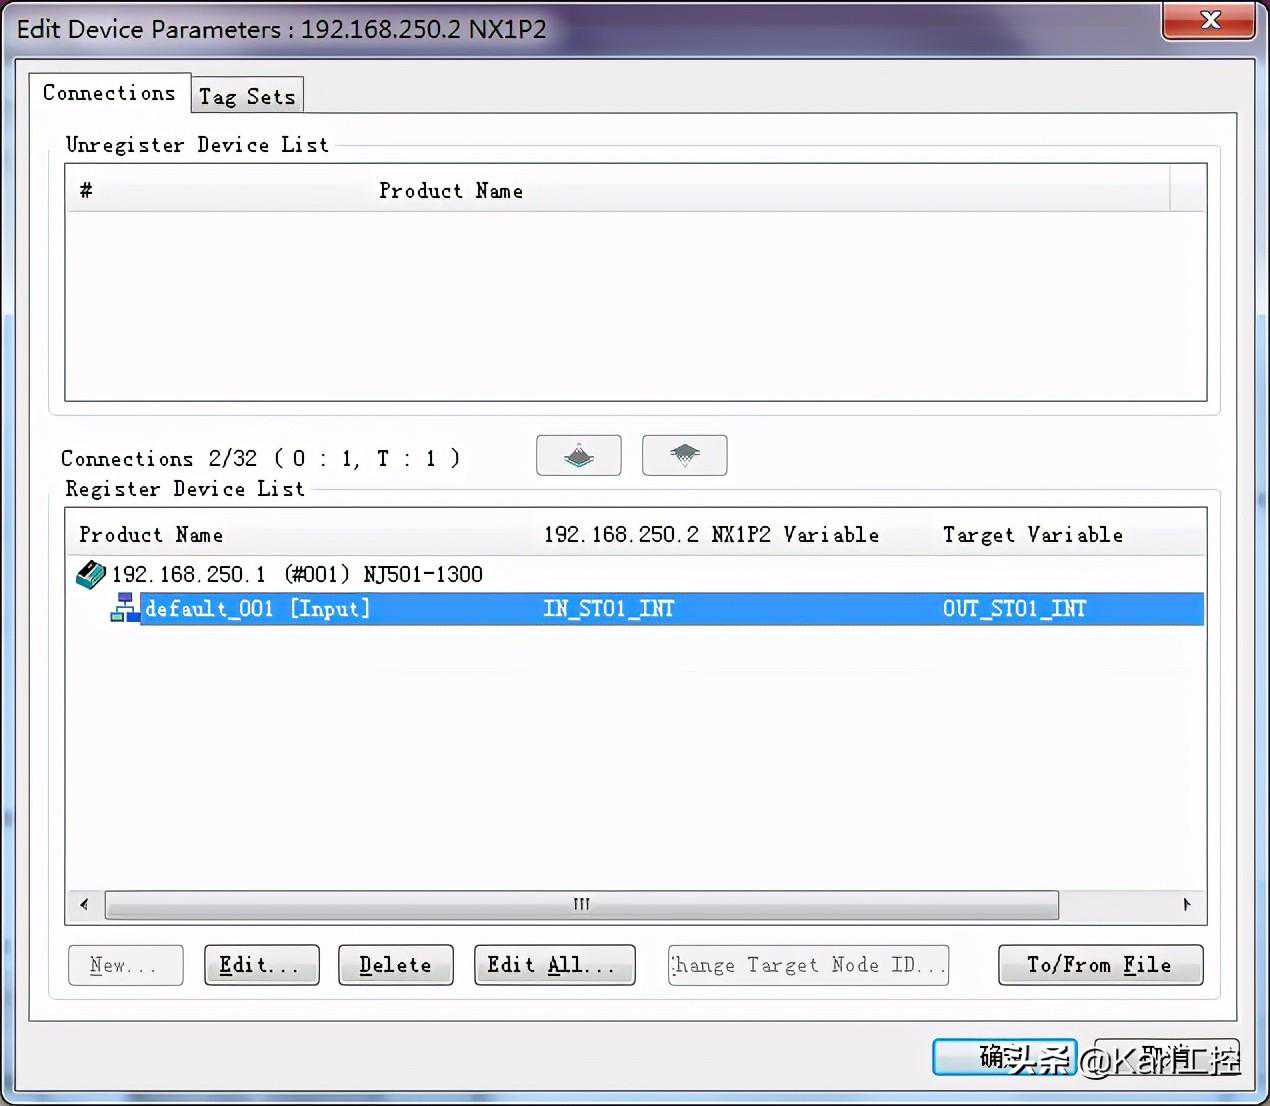The width and height of the screenshot is (1270, 1106).
Task: Click the scrollbar right arrow
Action: coord(1187,904)
